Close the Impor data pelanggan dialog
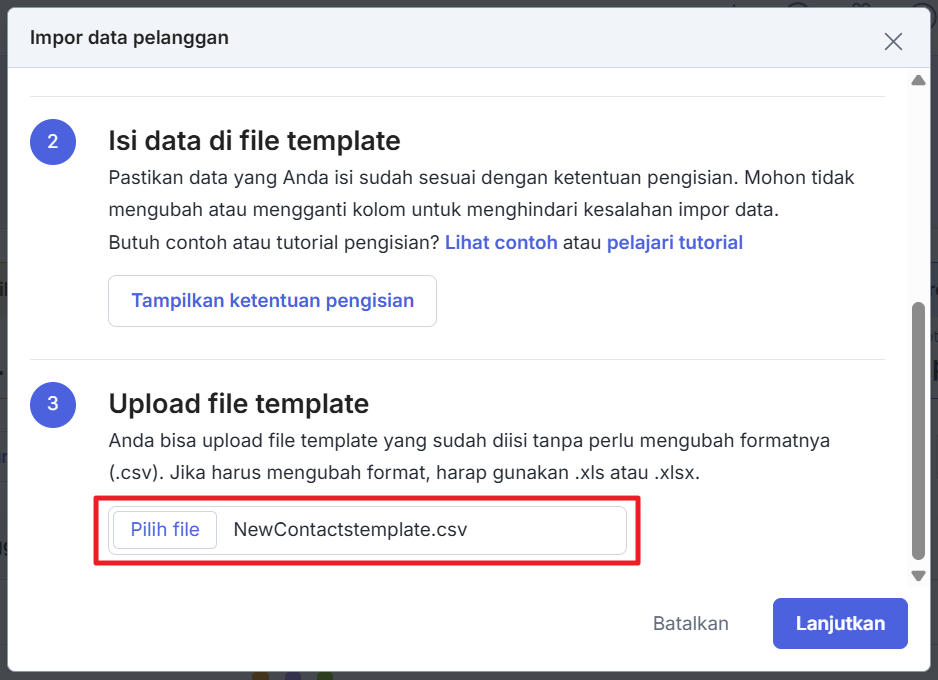The image size is (938, 680). point(893,41)
